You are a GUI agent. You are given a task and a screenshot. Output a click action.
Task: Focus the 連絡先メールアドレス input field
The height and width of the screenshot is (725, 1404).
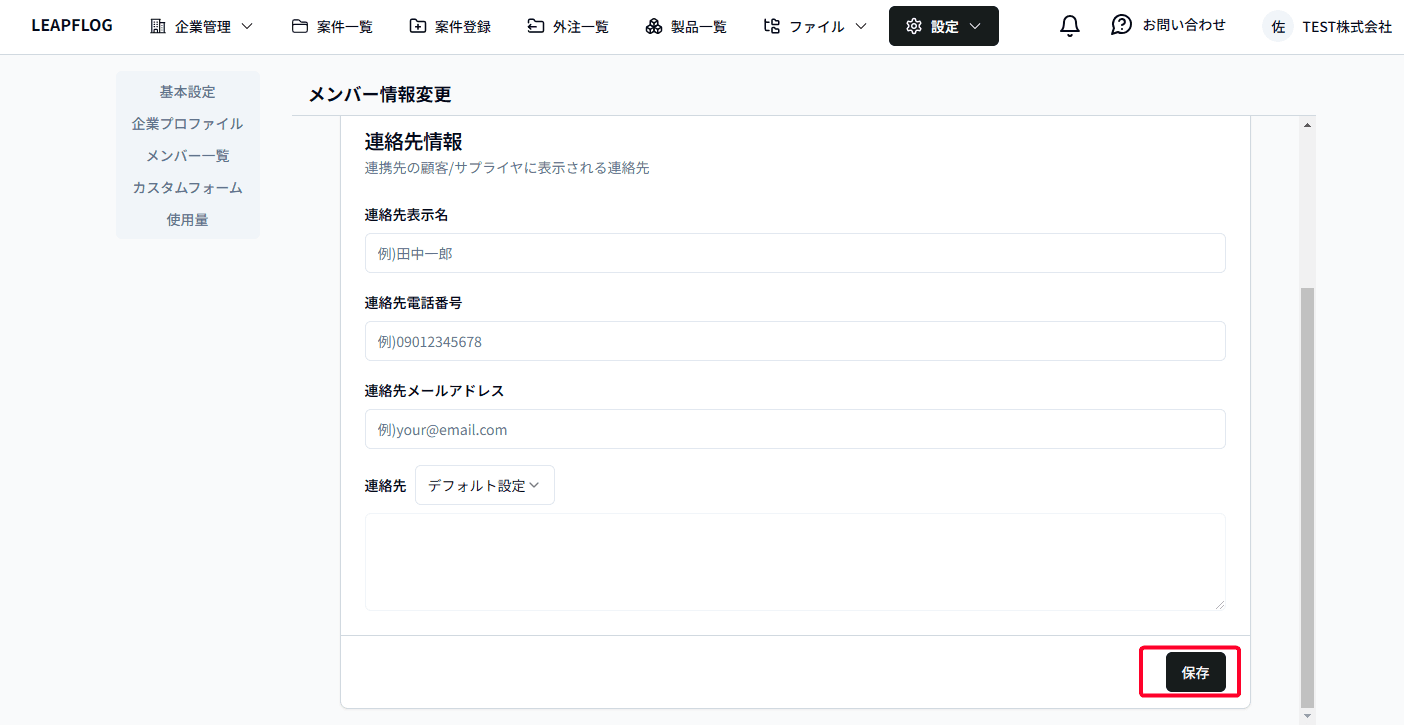pos(794,430)
